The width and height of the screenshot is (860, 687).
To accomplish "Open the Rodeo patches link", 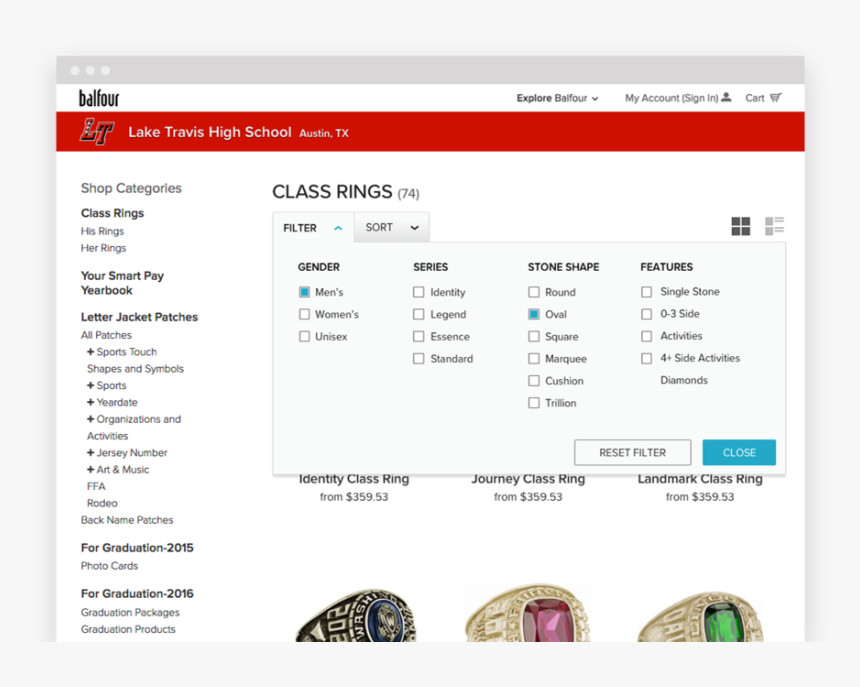I will (x=102, y=503).
